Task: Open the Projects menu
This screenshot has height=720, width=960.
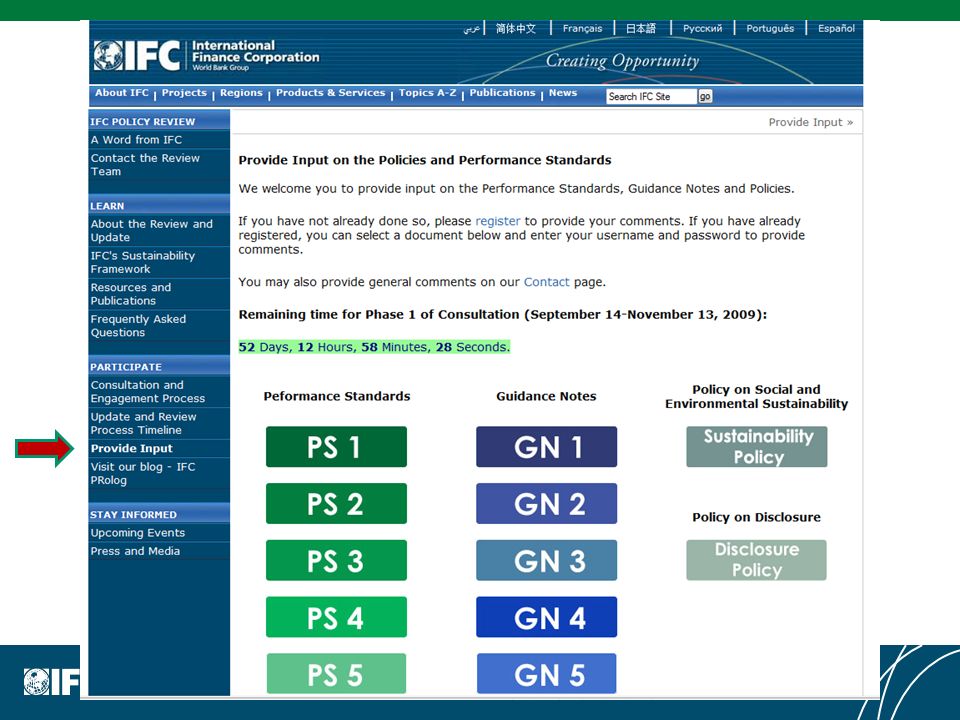Action: coord(184,92)
